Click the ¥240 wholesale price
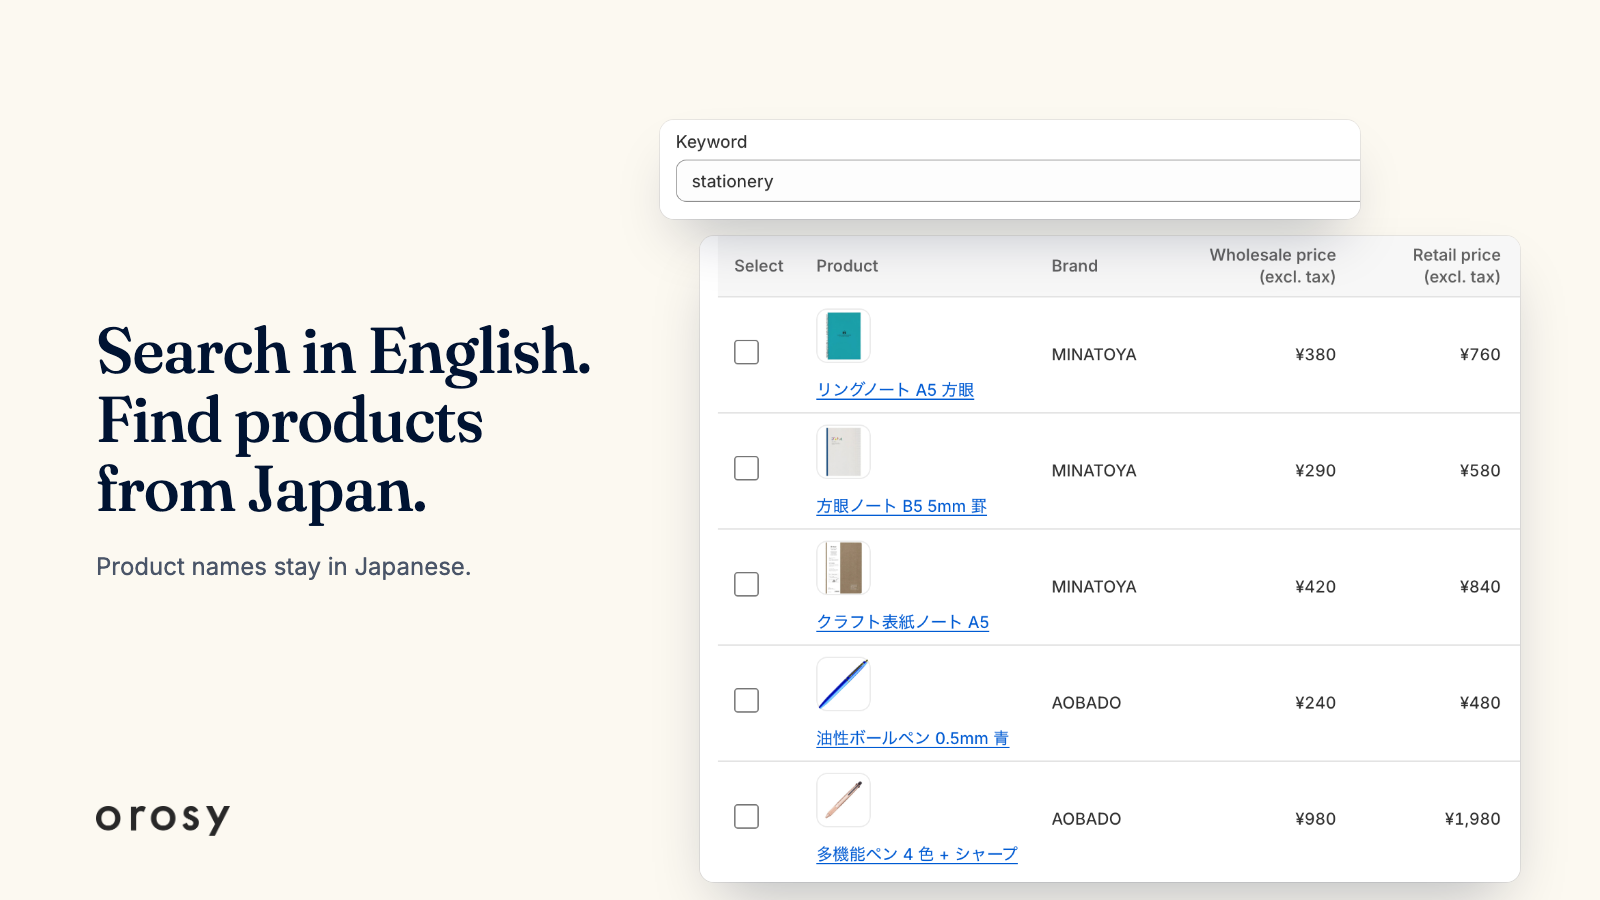Image resolution: width=1600 pixels, height=900 pixels. [x=1315, y=702]
